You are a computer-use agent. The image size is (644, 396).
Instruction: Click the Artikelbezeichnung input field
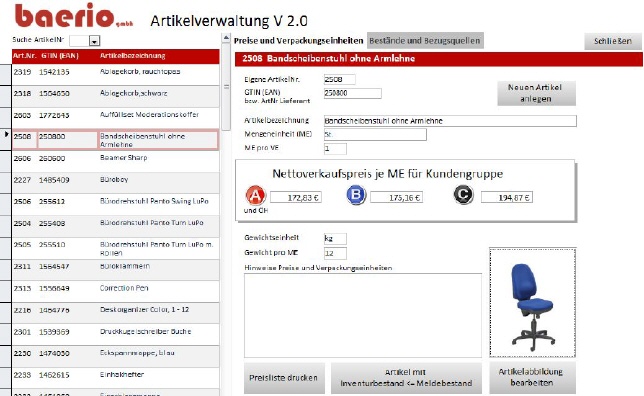(x=450, y=121)
